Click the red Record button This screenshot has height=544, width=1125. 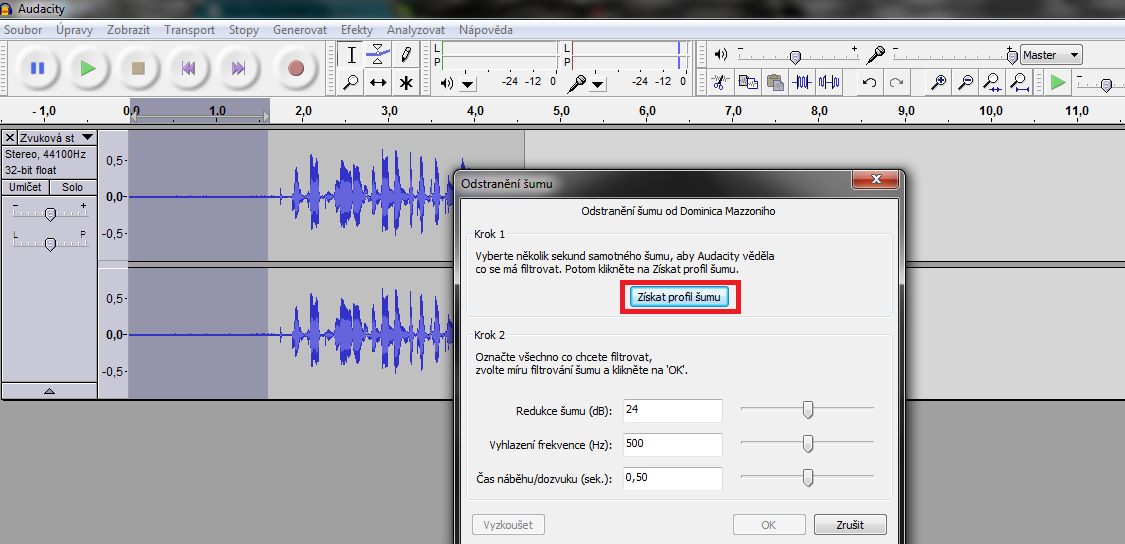coord(296,68)
